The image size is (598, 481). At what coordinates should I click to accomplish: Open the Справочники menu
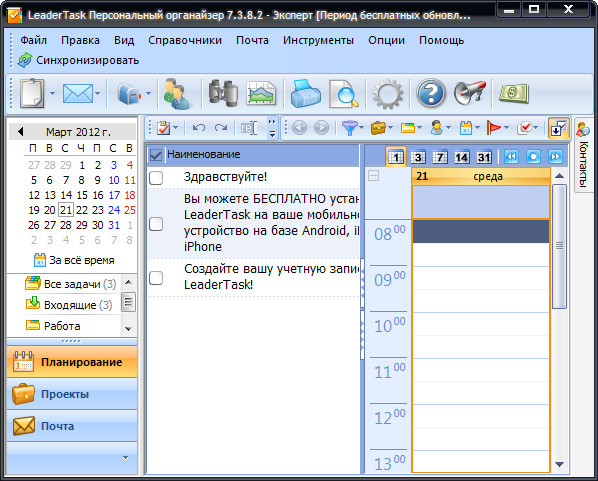[x=185, y=40]
